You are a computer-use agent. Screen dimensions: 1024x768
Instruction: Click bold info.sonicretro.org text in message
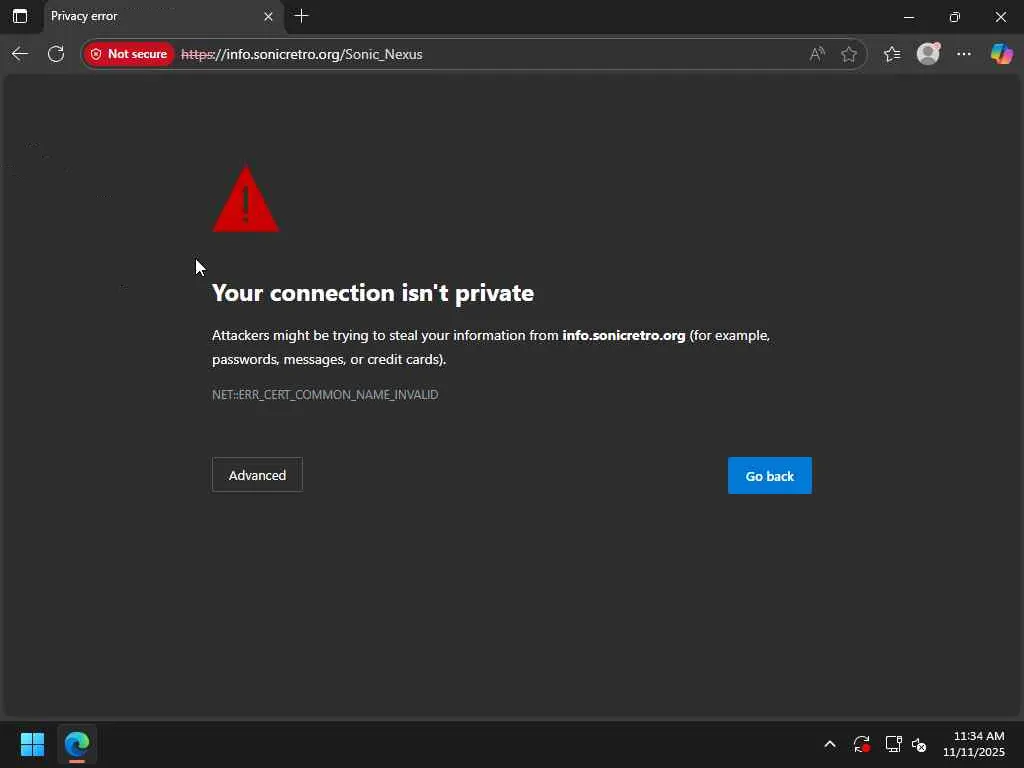click(x=624, y=335)
